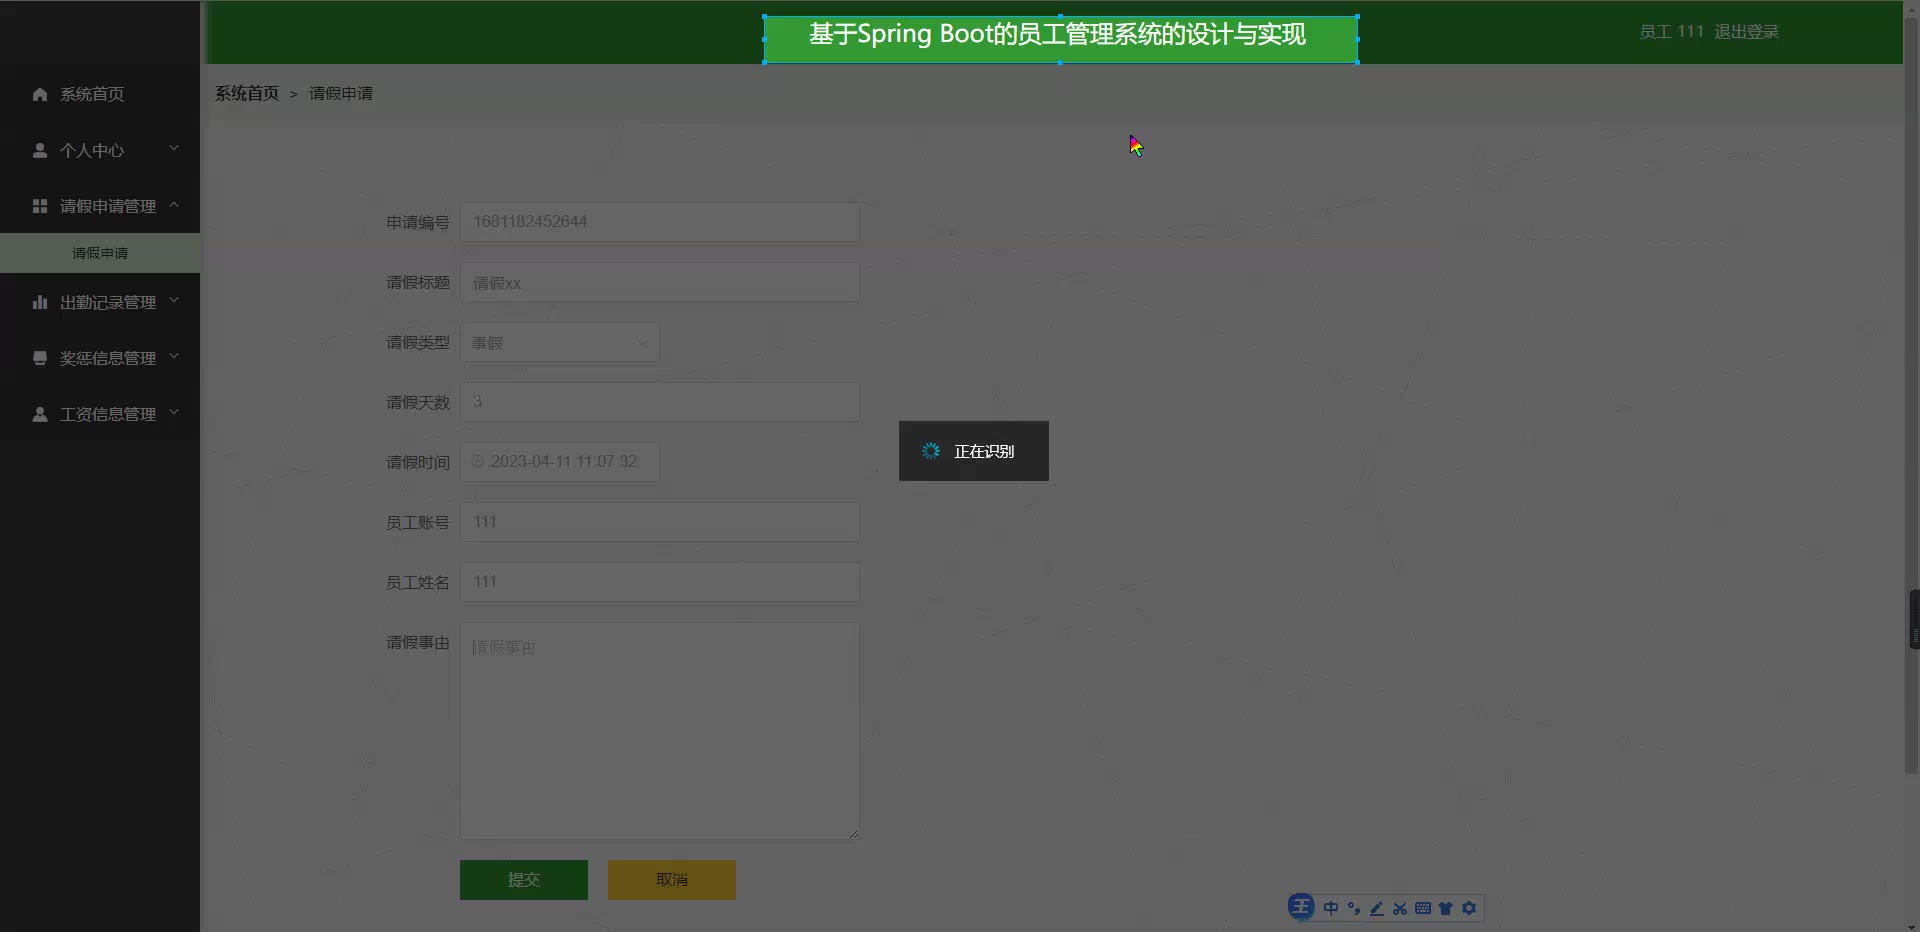The image size is (1920, 932).
Task: Collapse the 请假申请管理 submenu chevron
Action: coord(174,204)
